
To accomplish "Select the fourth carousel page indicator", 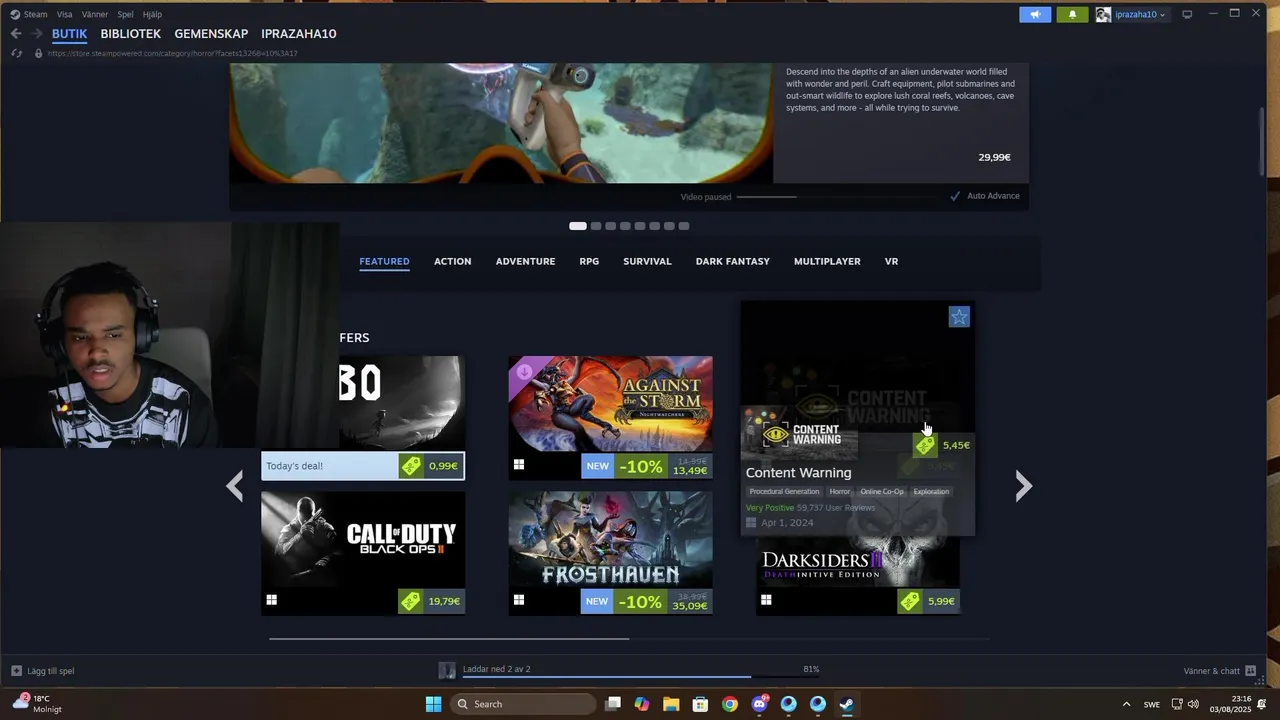I will tap(625, 226).
